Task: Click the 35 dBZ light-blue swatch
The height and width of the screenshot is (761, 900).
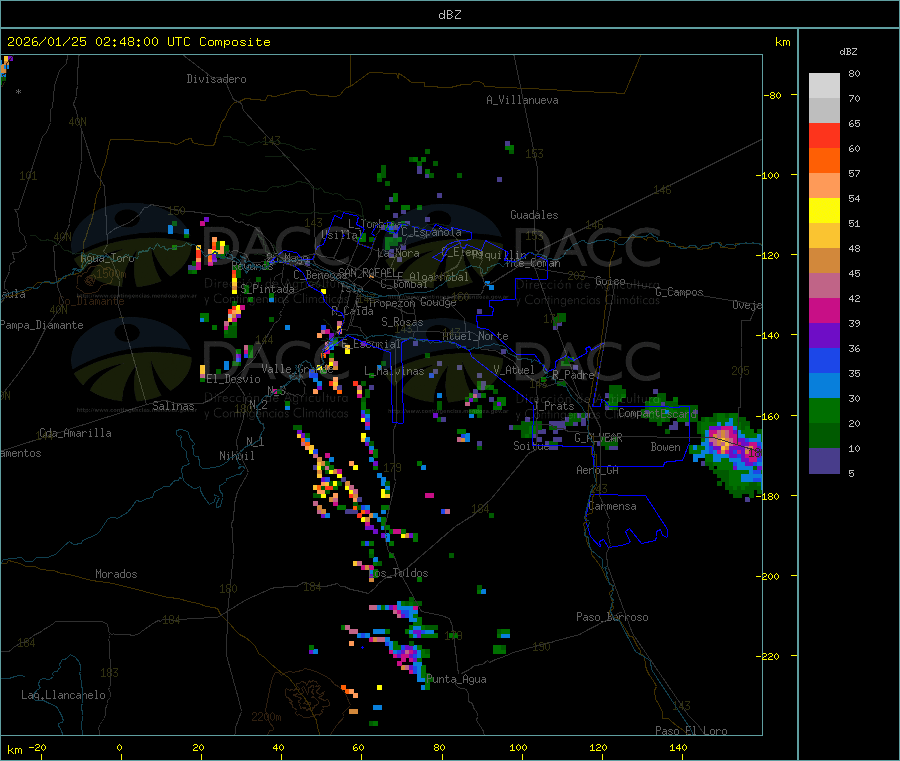Action: tap(824, 386)
